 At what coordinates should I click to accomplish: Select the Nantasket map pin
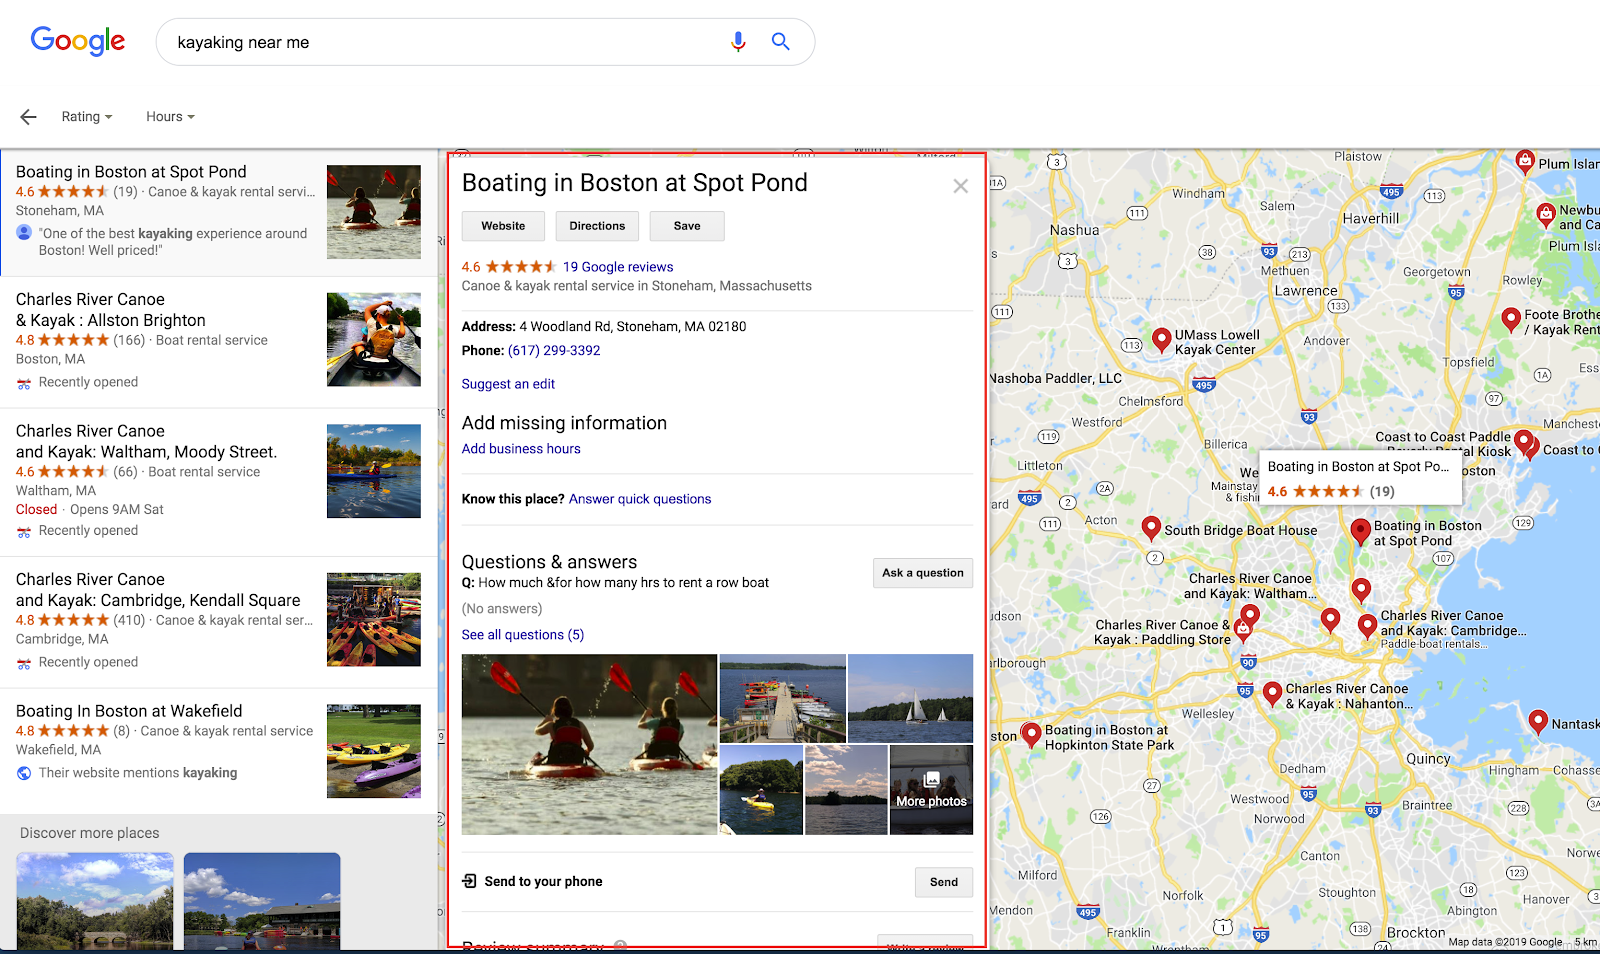pyautogui.click(x=1538, y=720)
